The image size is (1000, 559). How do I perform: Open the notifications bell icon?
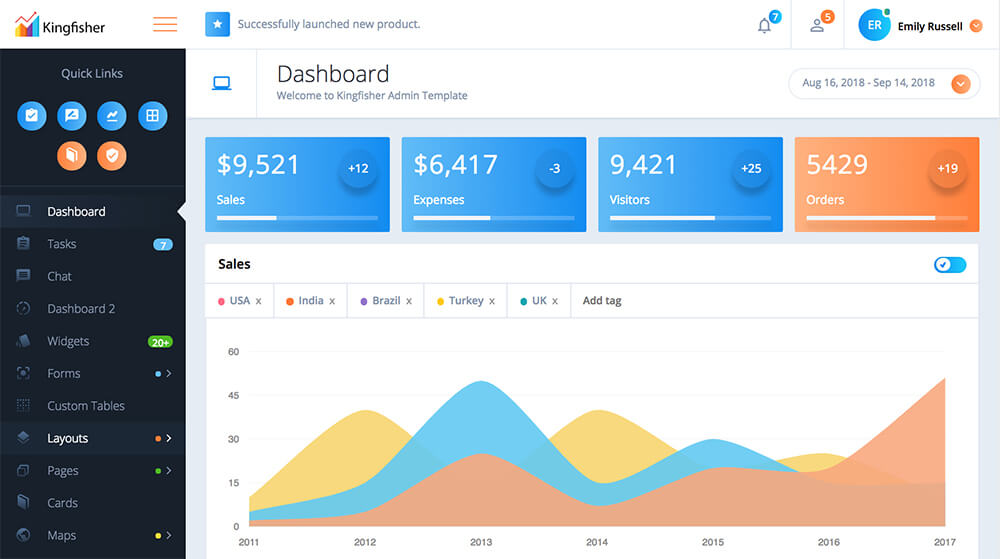pyautogui.click(x=765, y=26)
